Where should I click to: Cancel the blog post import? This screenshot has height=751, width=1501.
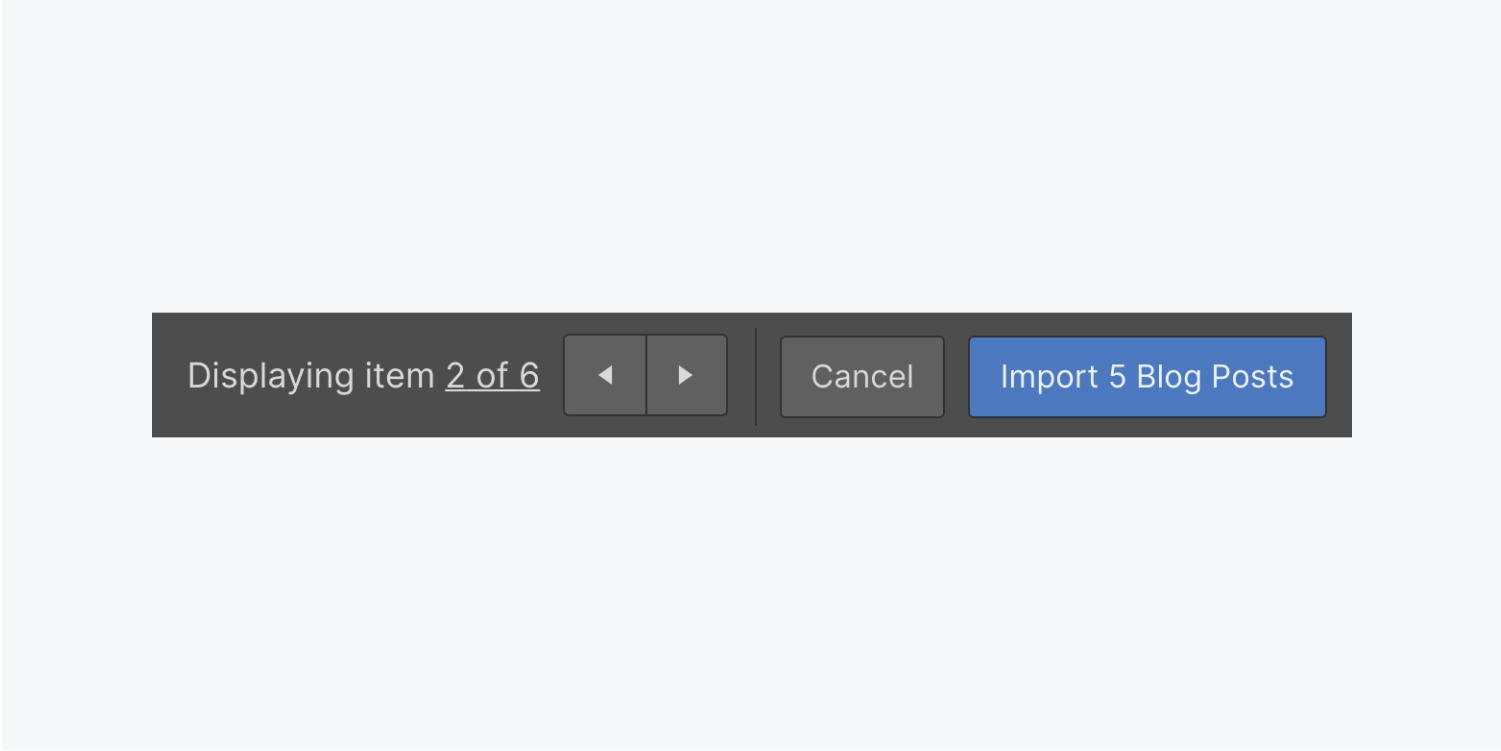[862, 377]
